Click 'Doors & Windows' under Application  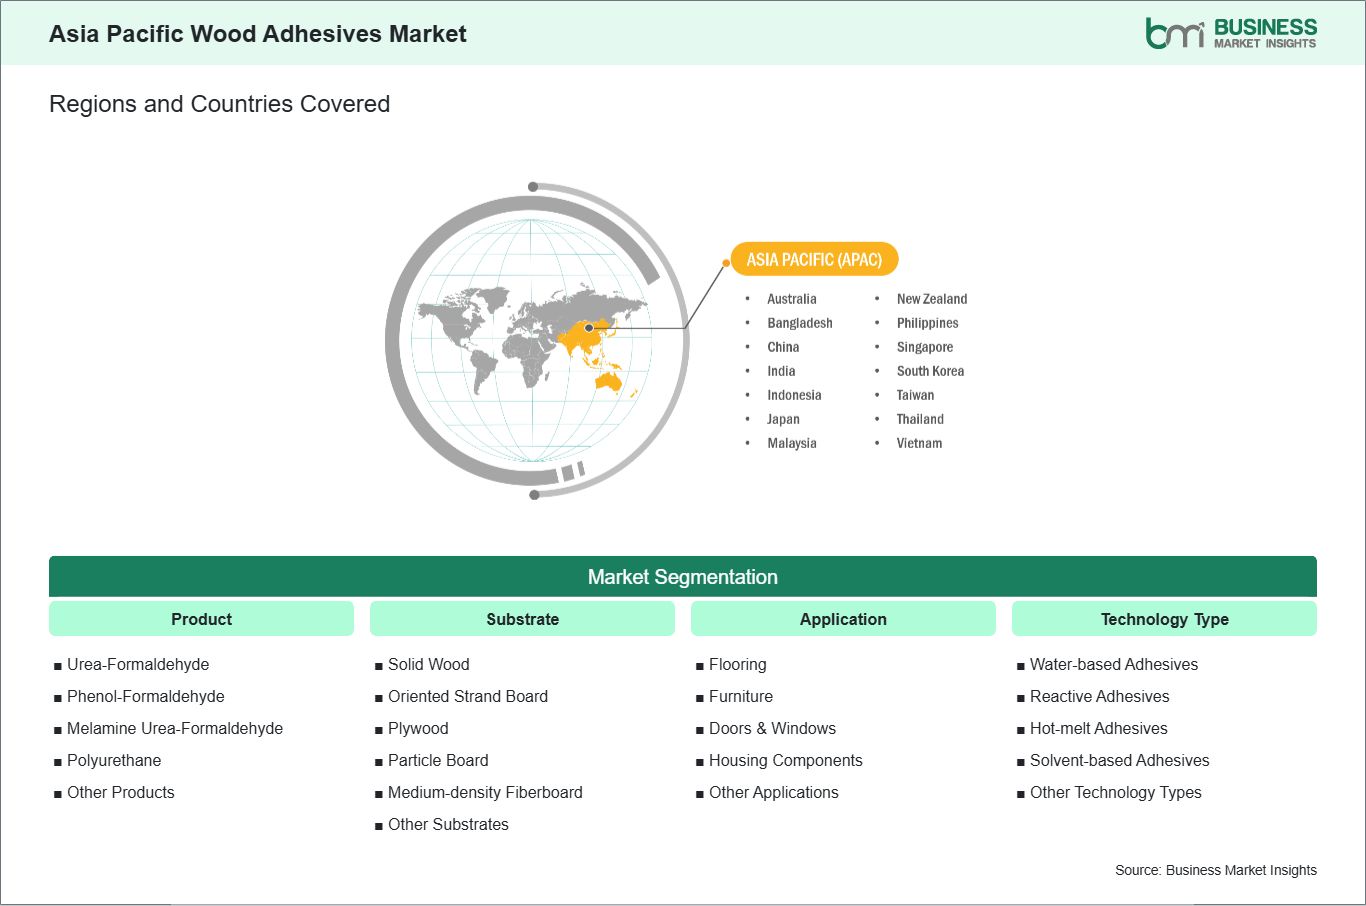click(772, 728)
